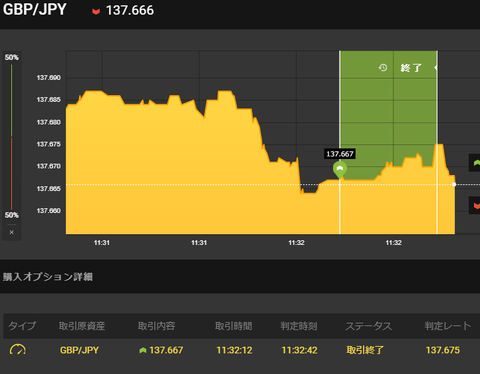Click the upper 50% sentiment label
Screen dimensions: 480x374
click(12, 57)
